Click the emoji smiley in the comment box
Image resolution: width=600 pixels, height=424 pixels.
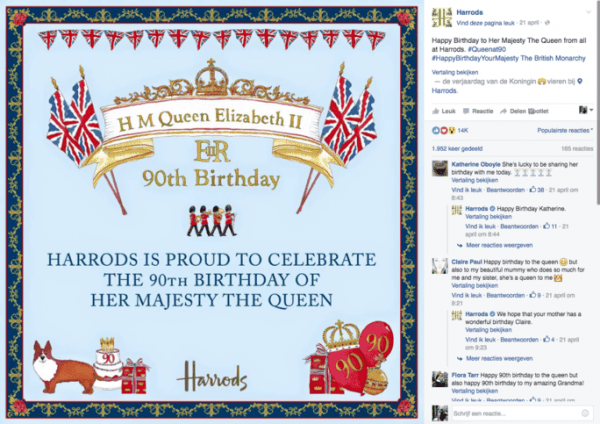[585, 413]
